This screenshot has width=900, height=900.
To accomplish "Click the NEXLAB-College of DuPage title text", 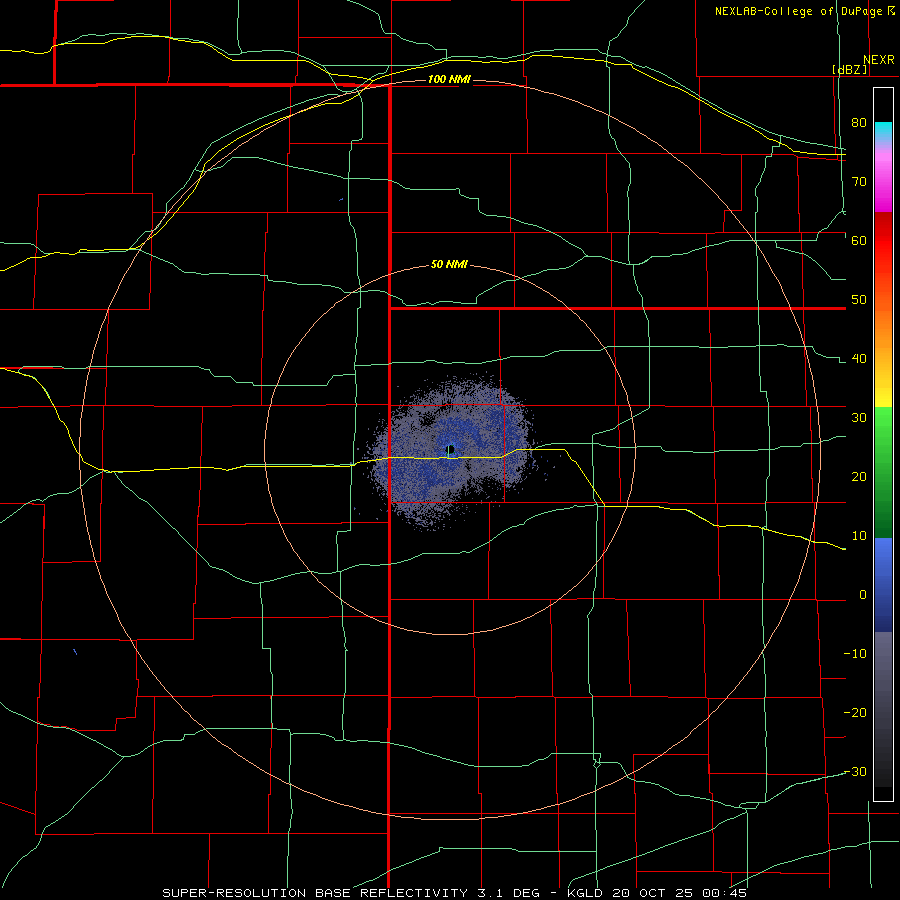I will pos(799,11).
